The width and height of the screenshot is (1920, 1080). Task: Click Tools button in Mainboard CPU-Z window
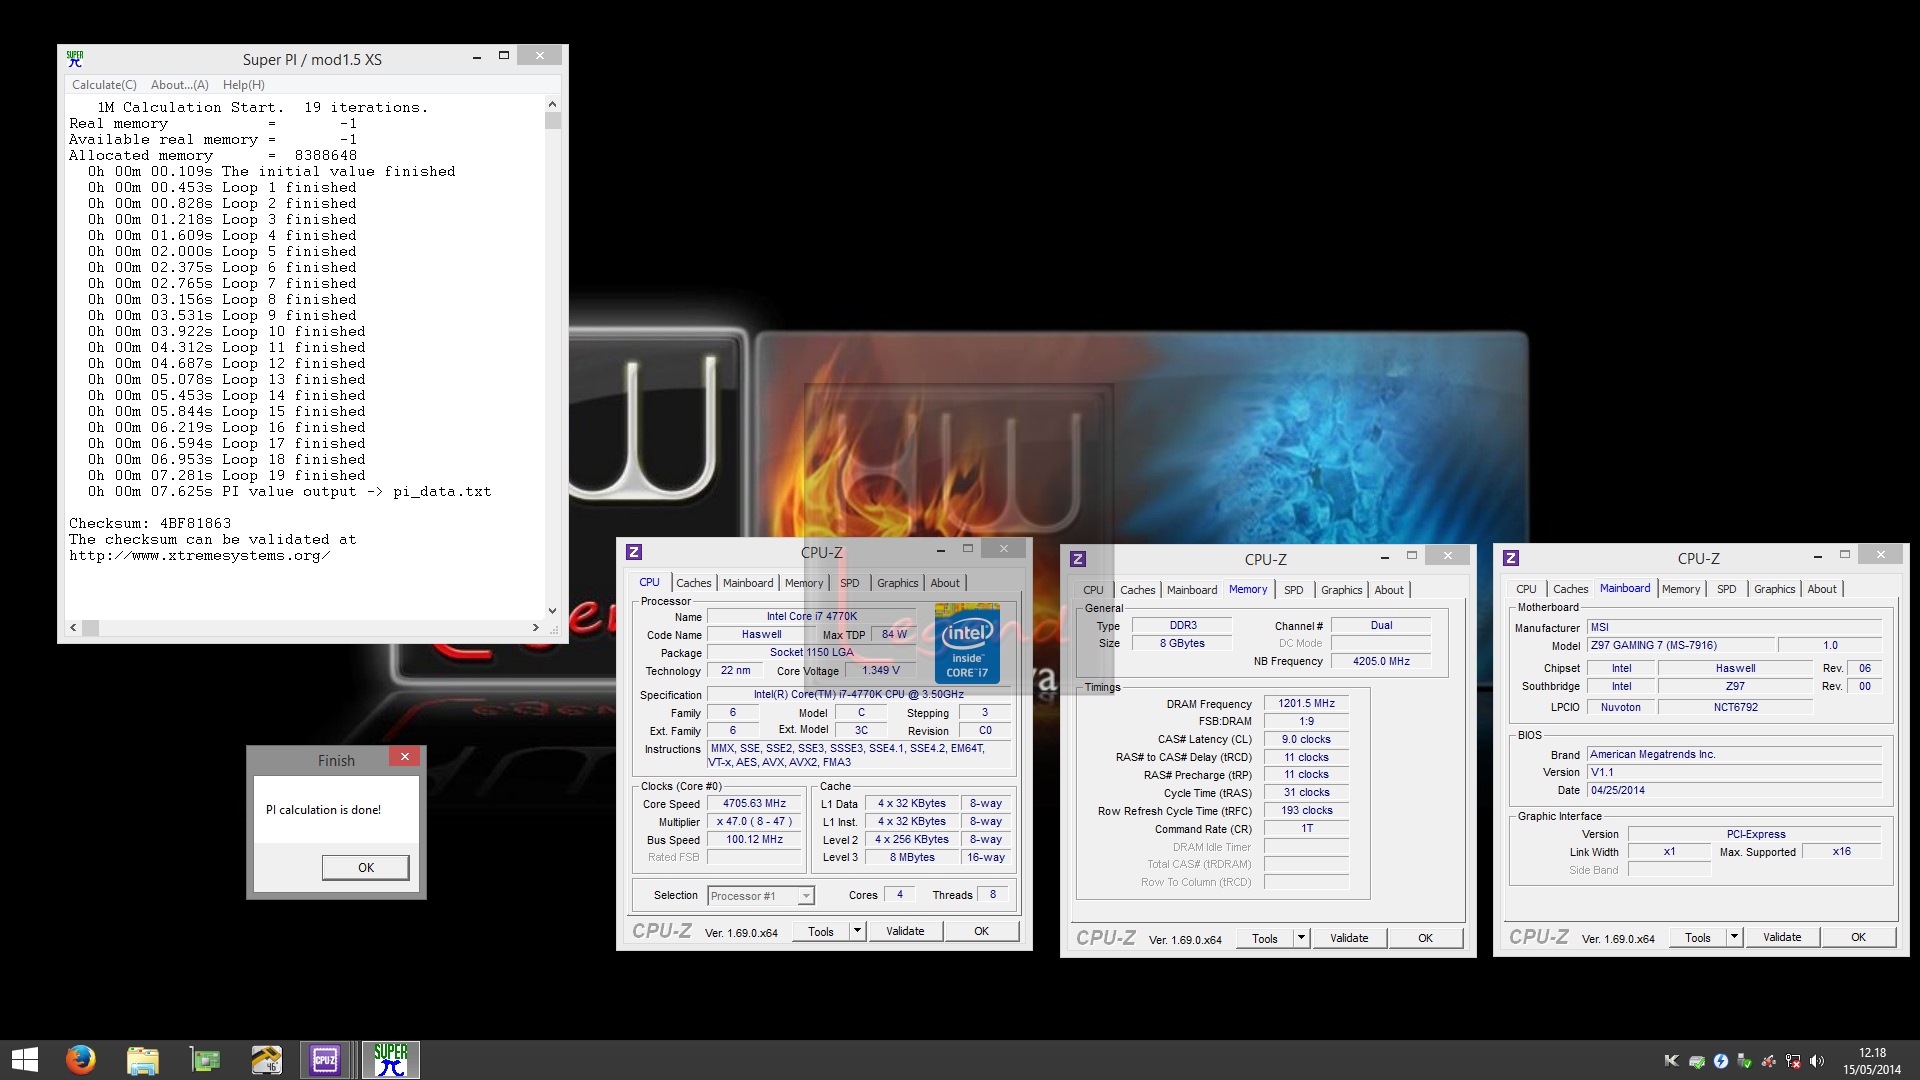coord(1698,937)
